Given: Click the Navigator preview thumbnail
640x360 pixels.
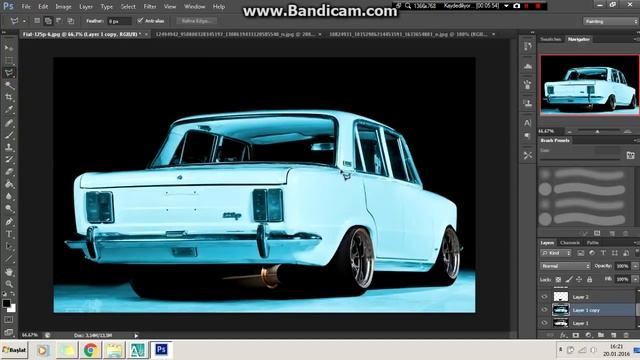Looking at the screenshot, I should (x=590, y=85).
